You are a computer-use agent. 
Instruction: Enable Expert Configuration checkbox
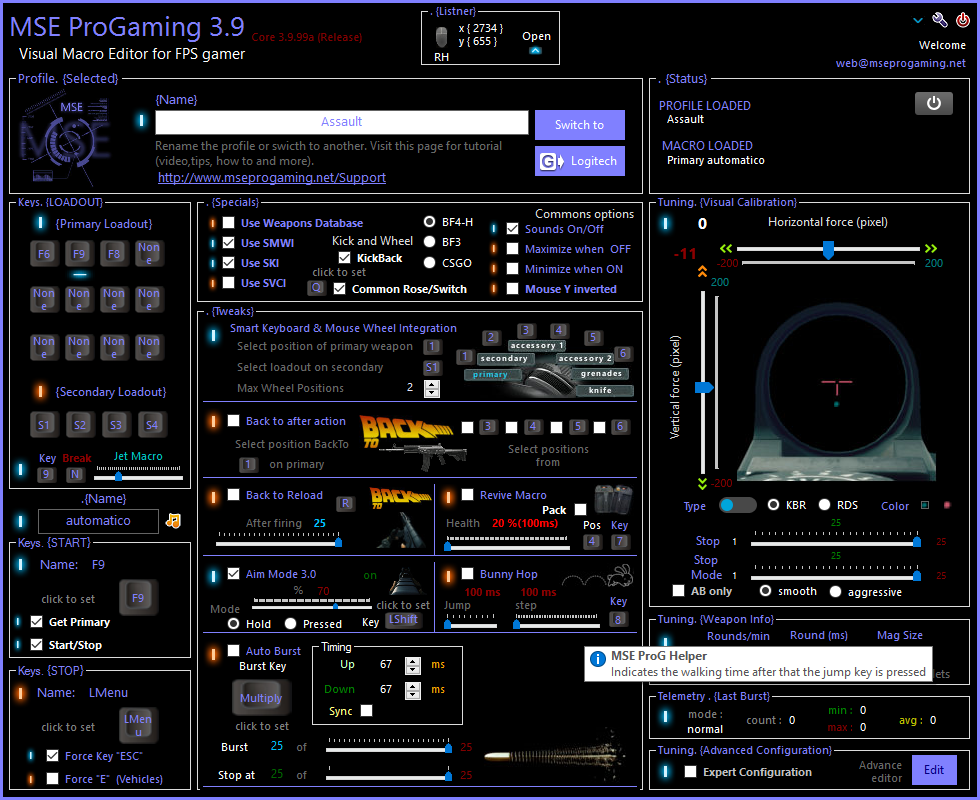point(691,772)
